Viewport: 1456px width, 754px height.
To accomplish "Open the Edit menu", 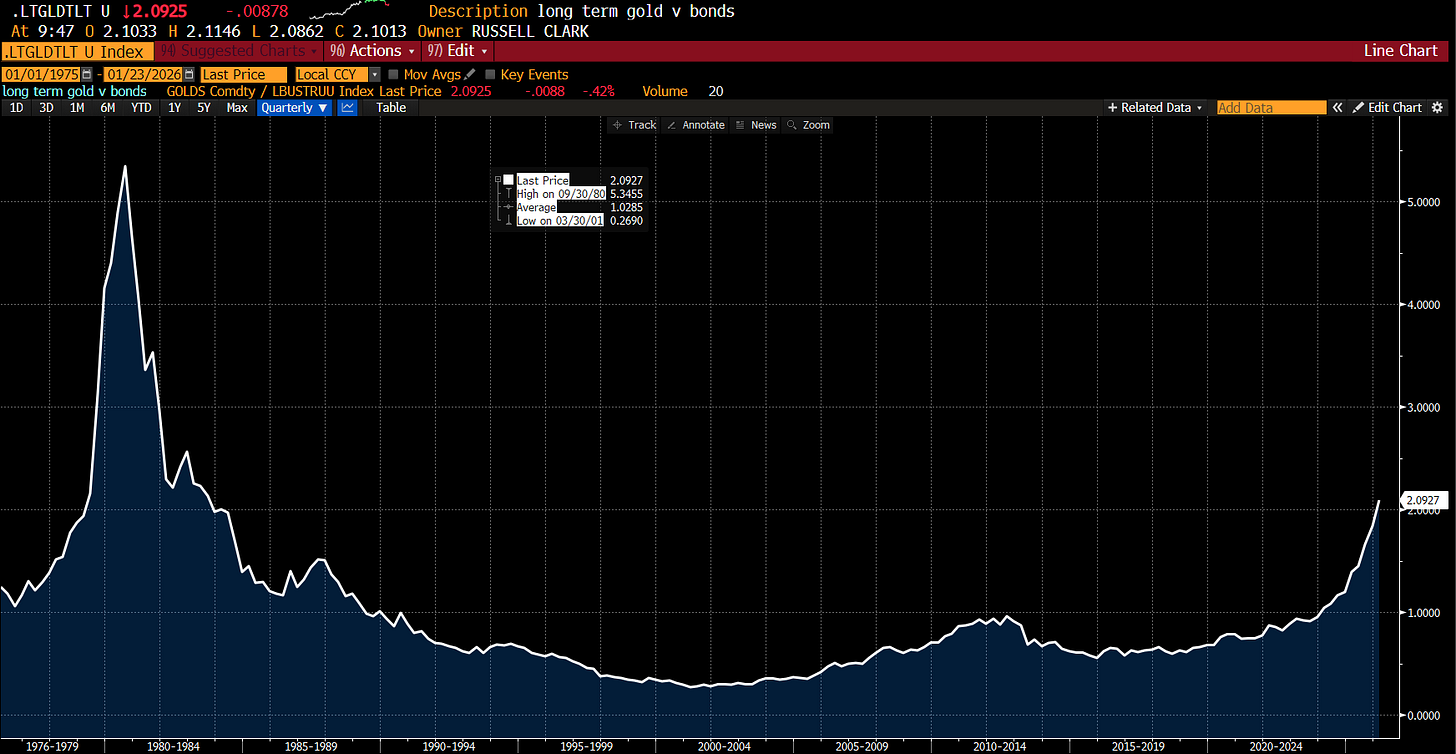I will click(x=456, y=51).
